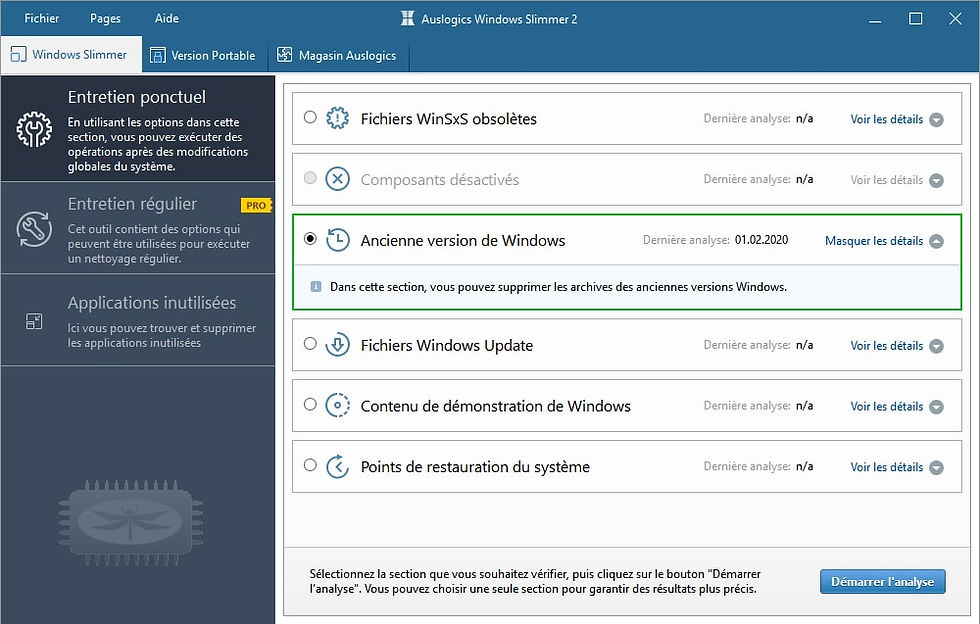Collapse details arrow for Ancienne version de Windows
This screenshot has width=980, height=624.
click(936, 241)
